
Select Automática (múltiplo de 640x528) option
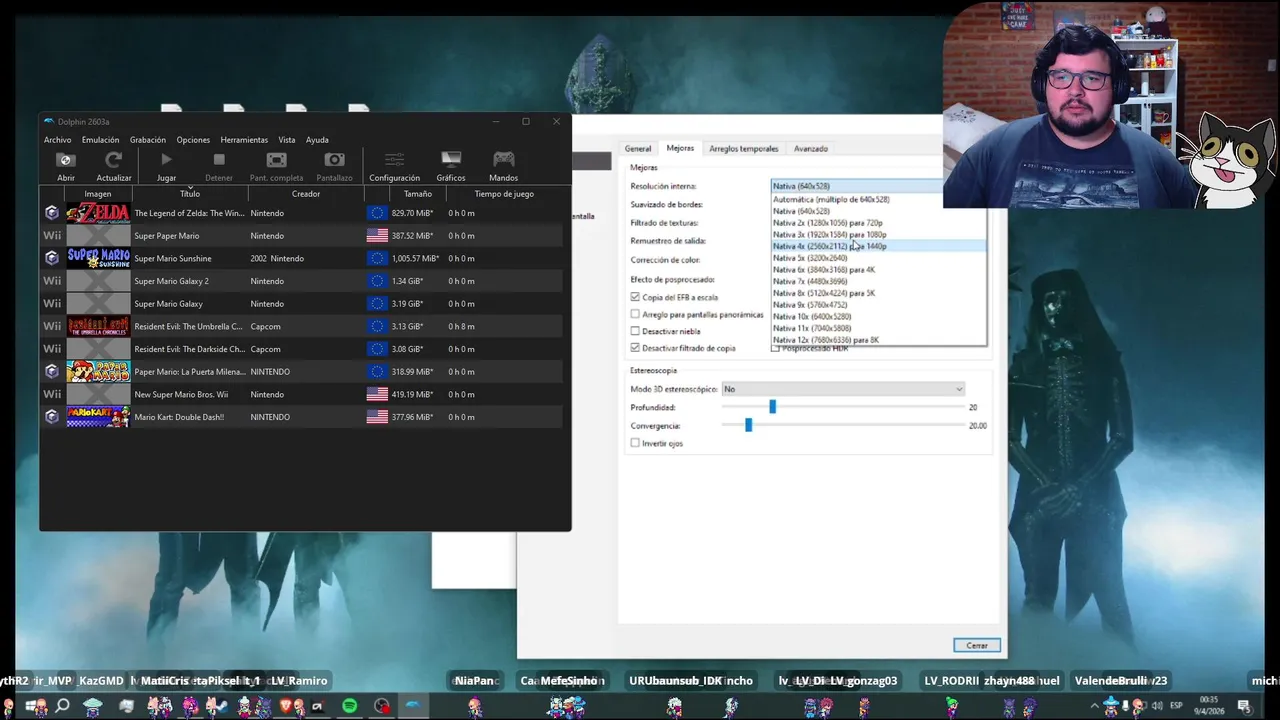[x=879, y=199]
